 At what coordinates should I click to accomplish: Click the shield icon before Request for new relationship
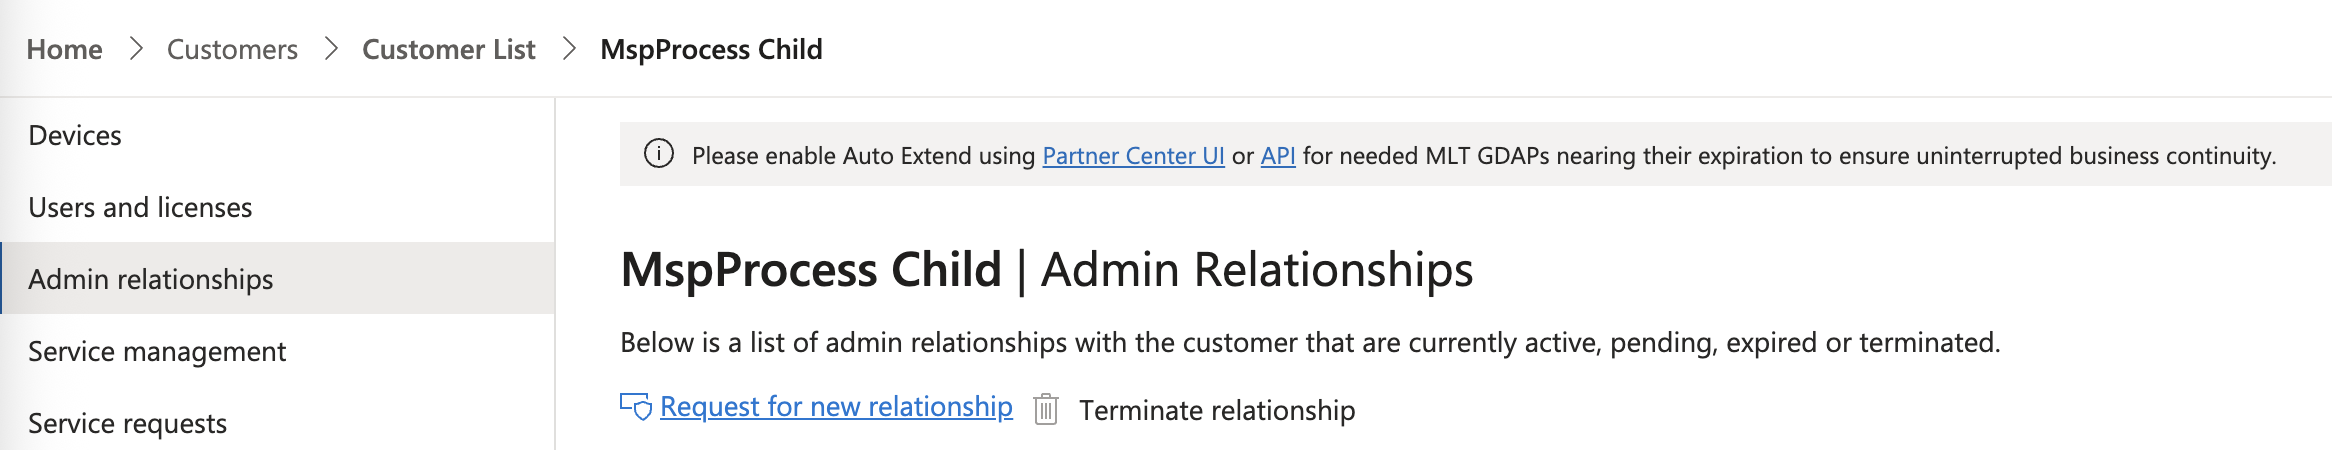(x=636, y=407)
